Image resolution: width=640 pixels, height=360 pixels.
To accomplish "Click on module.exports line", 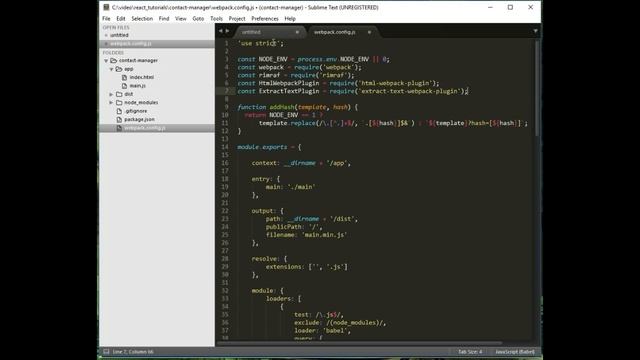I will coord(269,147).
